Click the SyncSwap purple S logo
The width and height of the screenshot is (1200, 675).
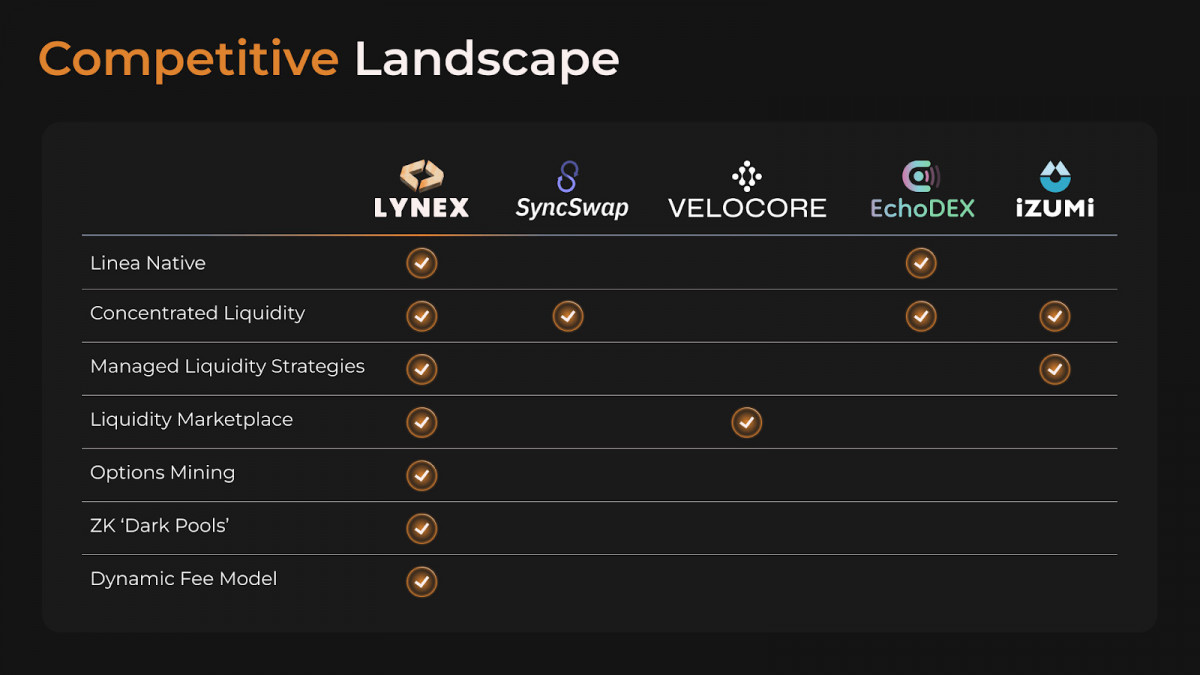pyautogui.click(x=568, y=176)
